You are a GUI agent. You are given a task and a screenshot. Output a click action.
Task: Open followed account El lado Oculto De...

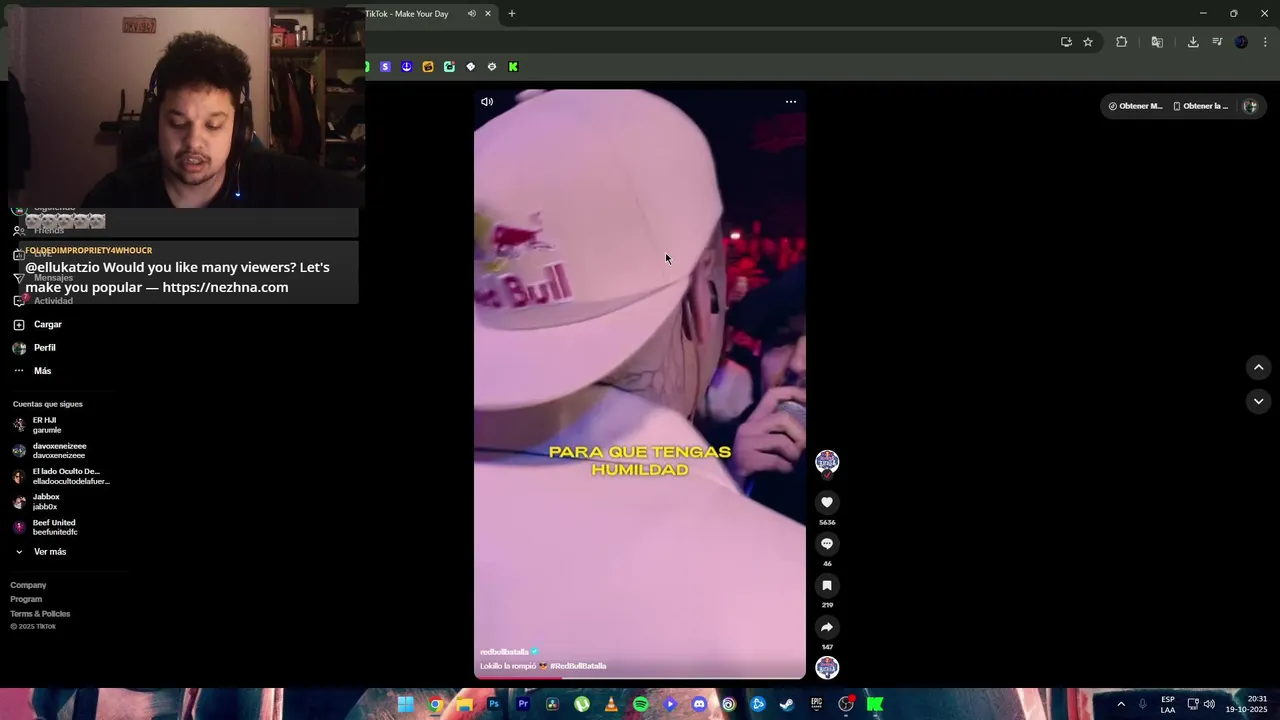pyautogui.click(x=60, y=476)
